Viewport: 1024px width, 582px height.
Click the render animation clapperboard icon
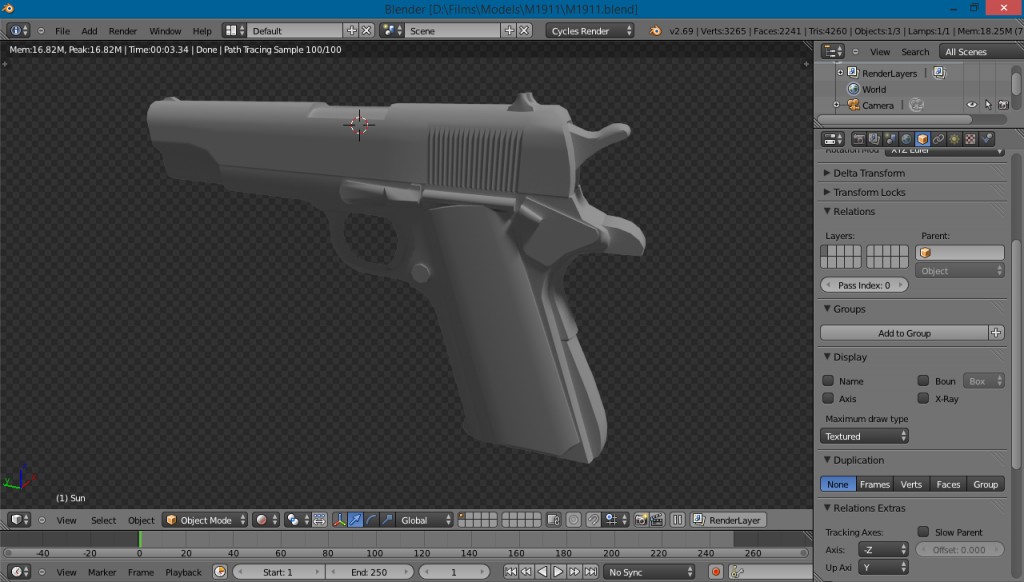pos(659,520)
